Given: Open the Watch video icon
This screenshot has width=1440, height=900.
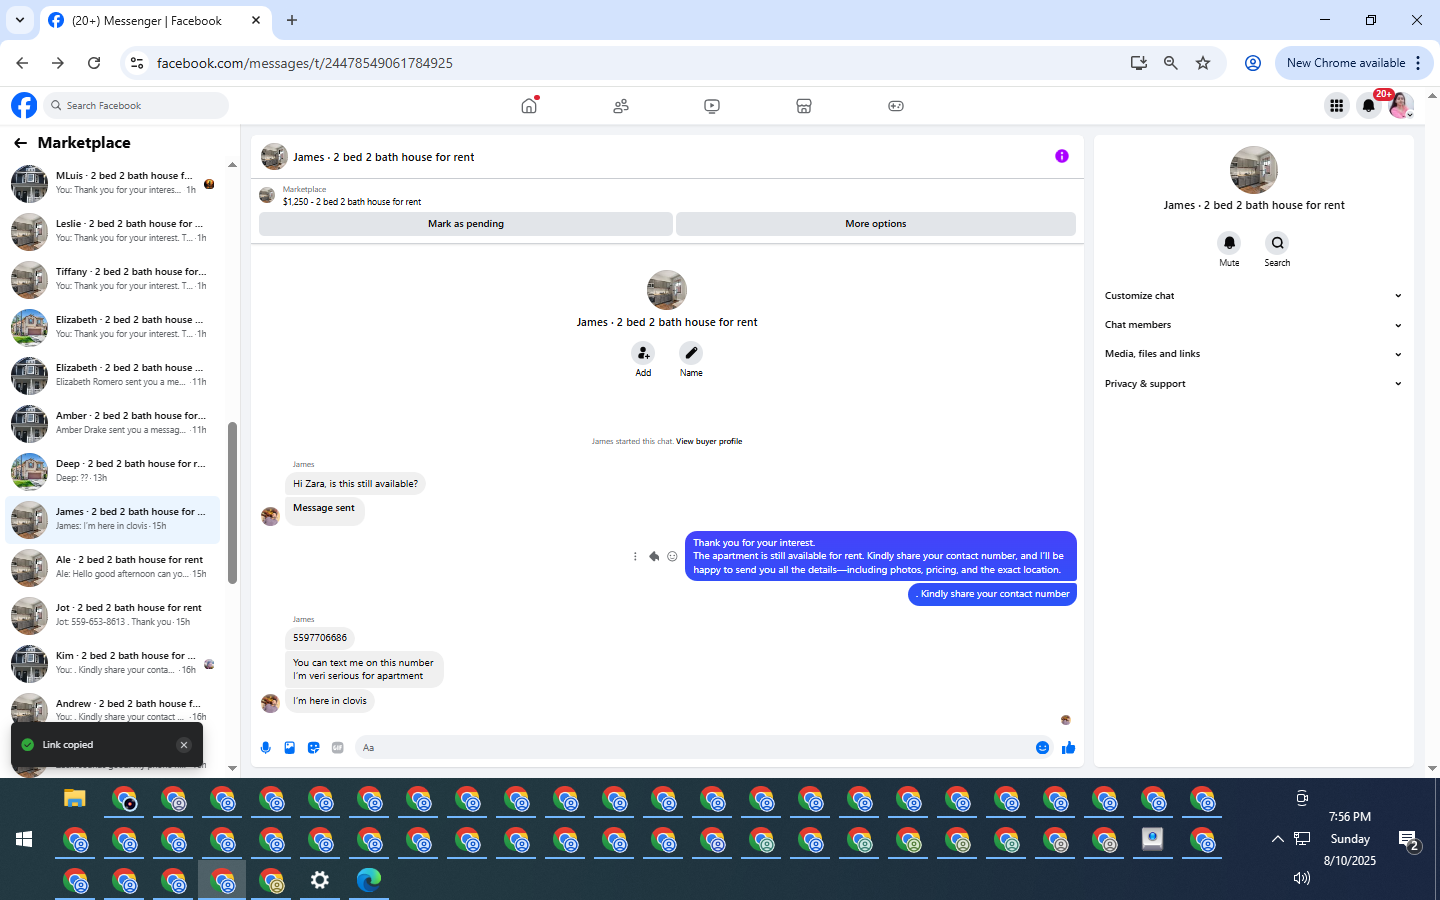Looking at the screenshot, I should coord(712,105).
